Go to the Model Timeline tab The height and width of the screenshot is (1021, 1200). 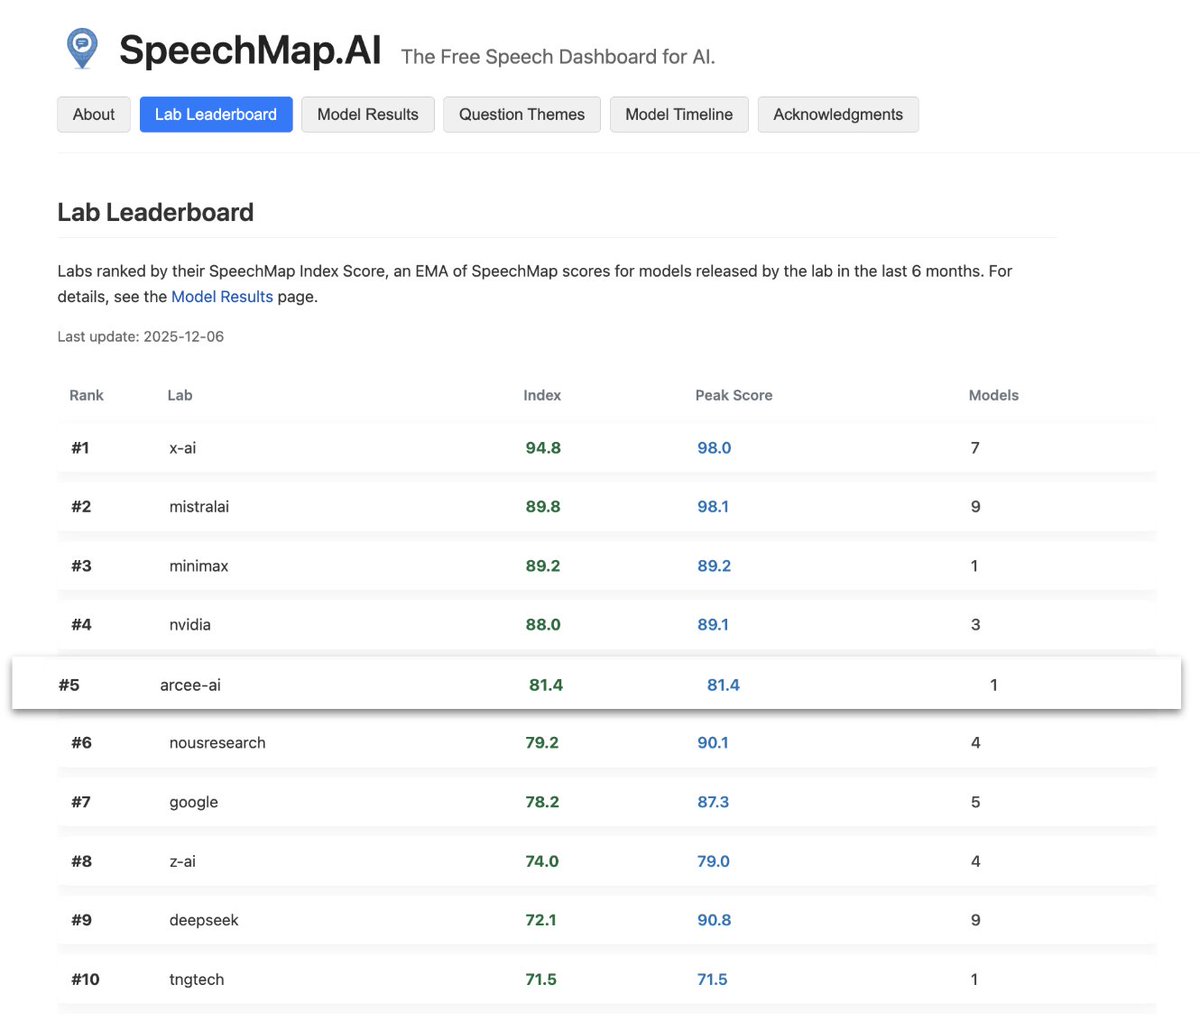[x=679, y=114]
